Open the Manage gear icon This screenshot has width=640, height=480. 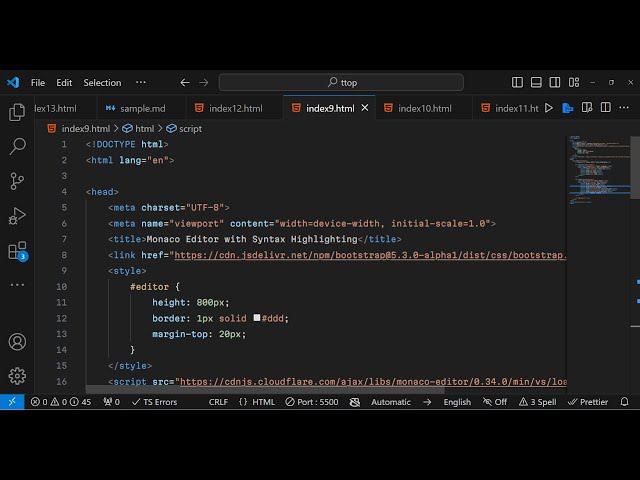(x=17, y=376)
